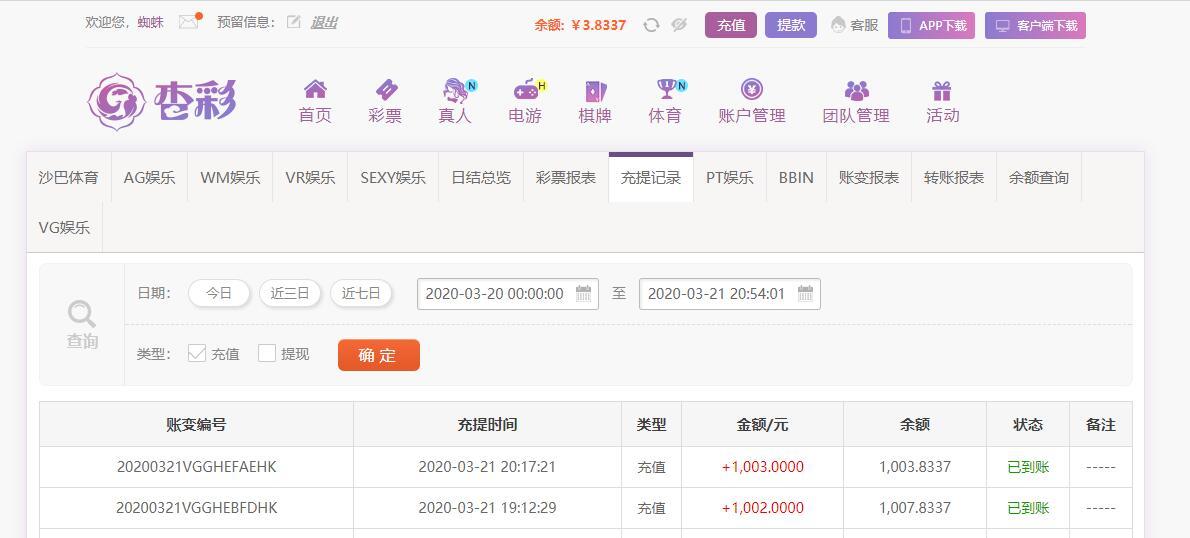Switch to SEXY娱乐 tab
This screenshot has height=538, width=1190.
(x=393, y=178)
